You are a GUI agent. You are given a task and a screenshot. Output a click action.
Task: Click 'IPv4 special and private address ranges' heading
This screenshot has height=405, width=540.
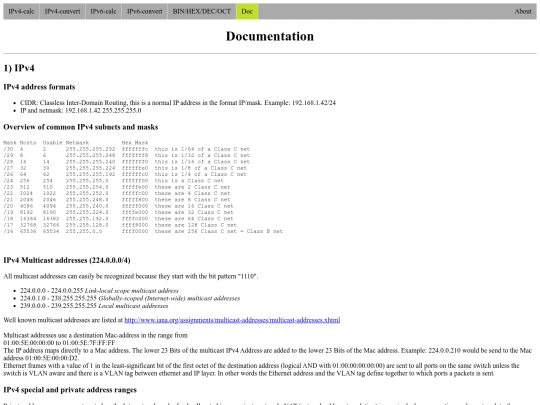click(x=70, y=390)
